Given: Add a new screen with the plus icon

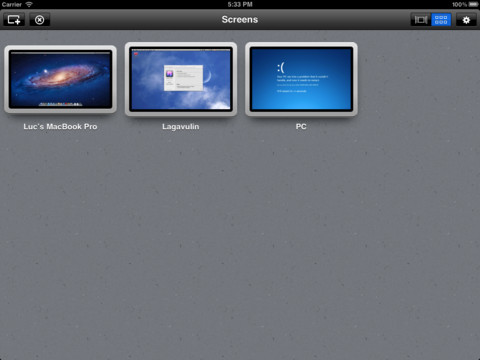Looking at the screenshot, I should click(x=14, y=20).
